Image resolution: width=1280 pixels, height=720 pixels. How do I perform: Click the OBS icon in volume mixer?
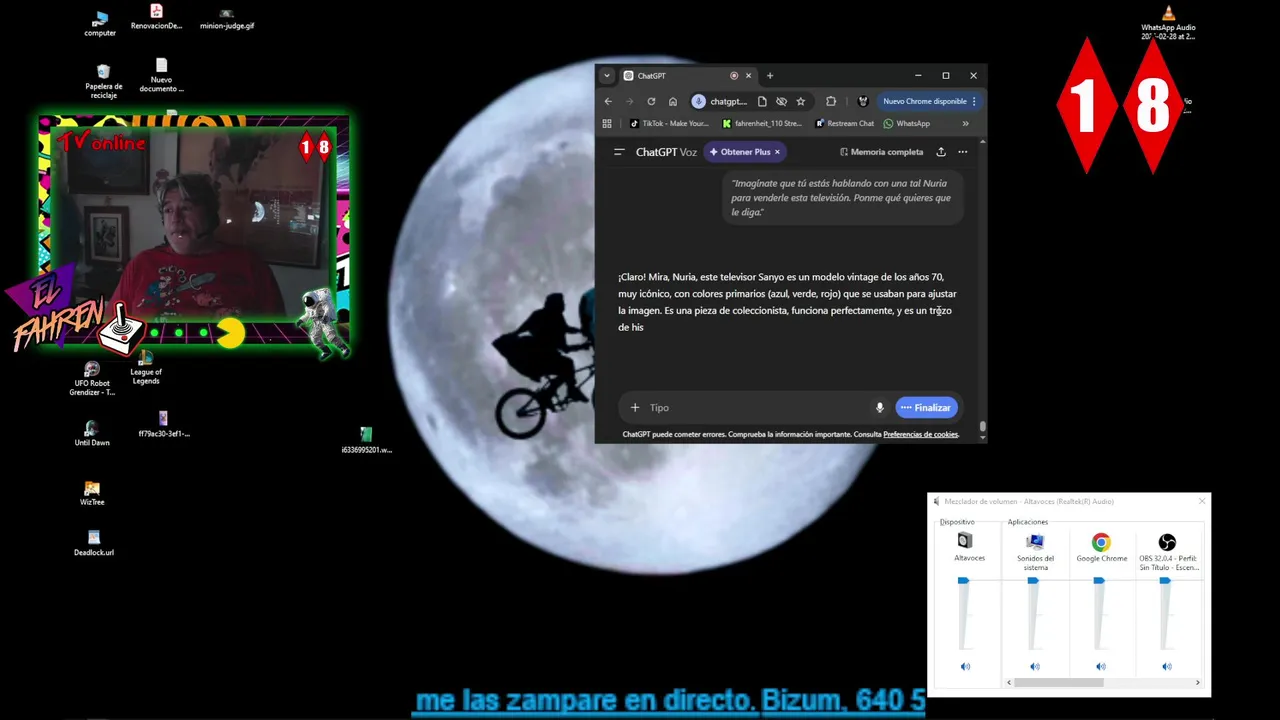1167,542
